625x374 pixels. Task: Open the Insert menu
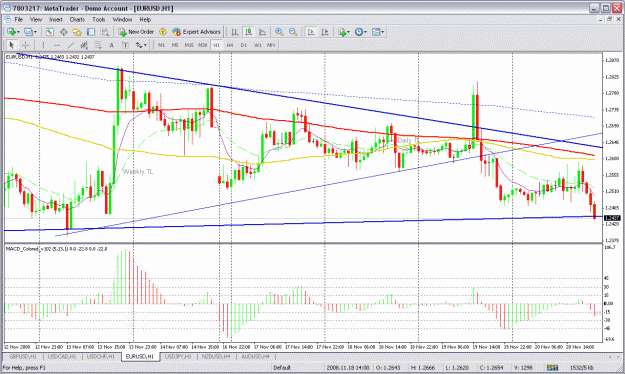(x=56, y=19)
